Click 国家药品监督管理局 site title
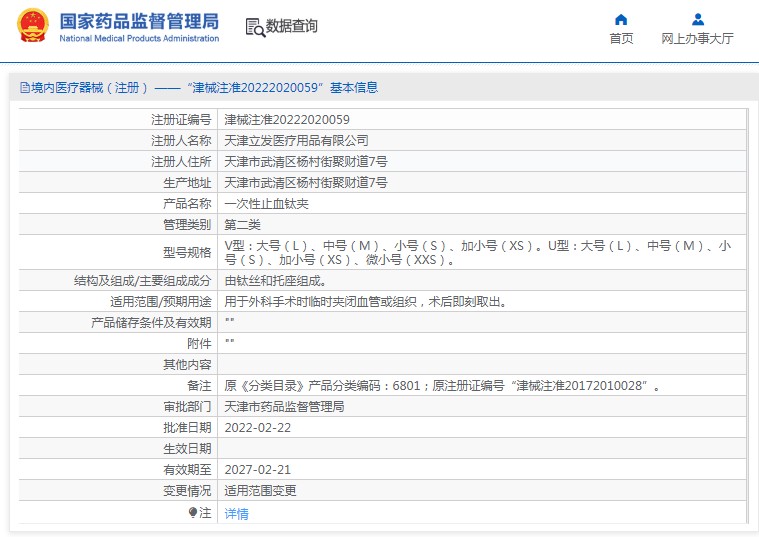Image resolution: width=759 pixels, height=537 pixels. click(139, 21)
